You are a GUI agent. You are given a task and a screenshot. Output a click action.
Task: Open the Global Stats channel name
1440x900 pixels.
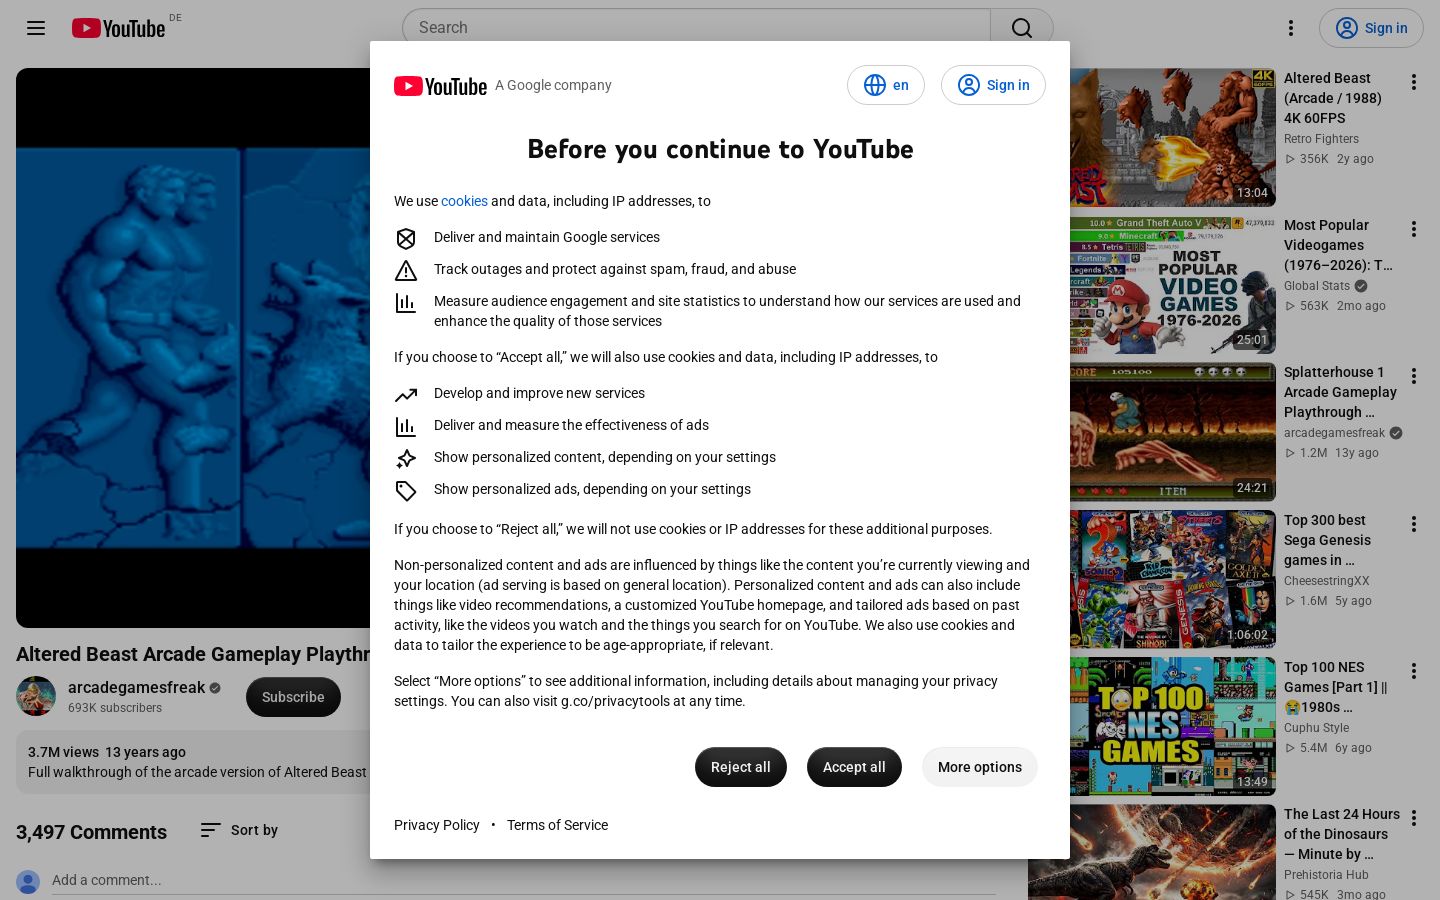(x=1317, y=286)
